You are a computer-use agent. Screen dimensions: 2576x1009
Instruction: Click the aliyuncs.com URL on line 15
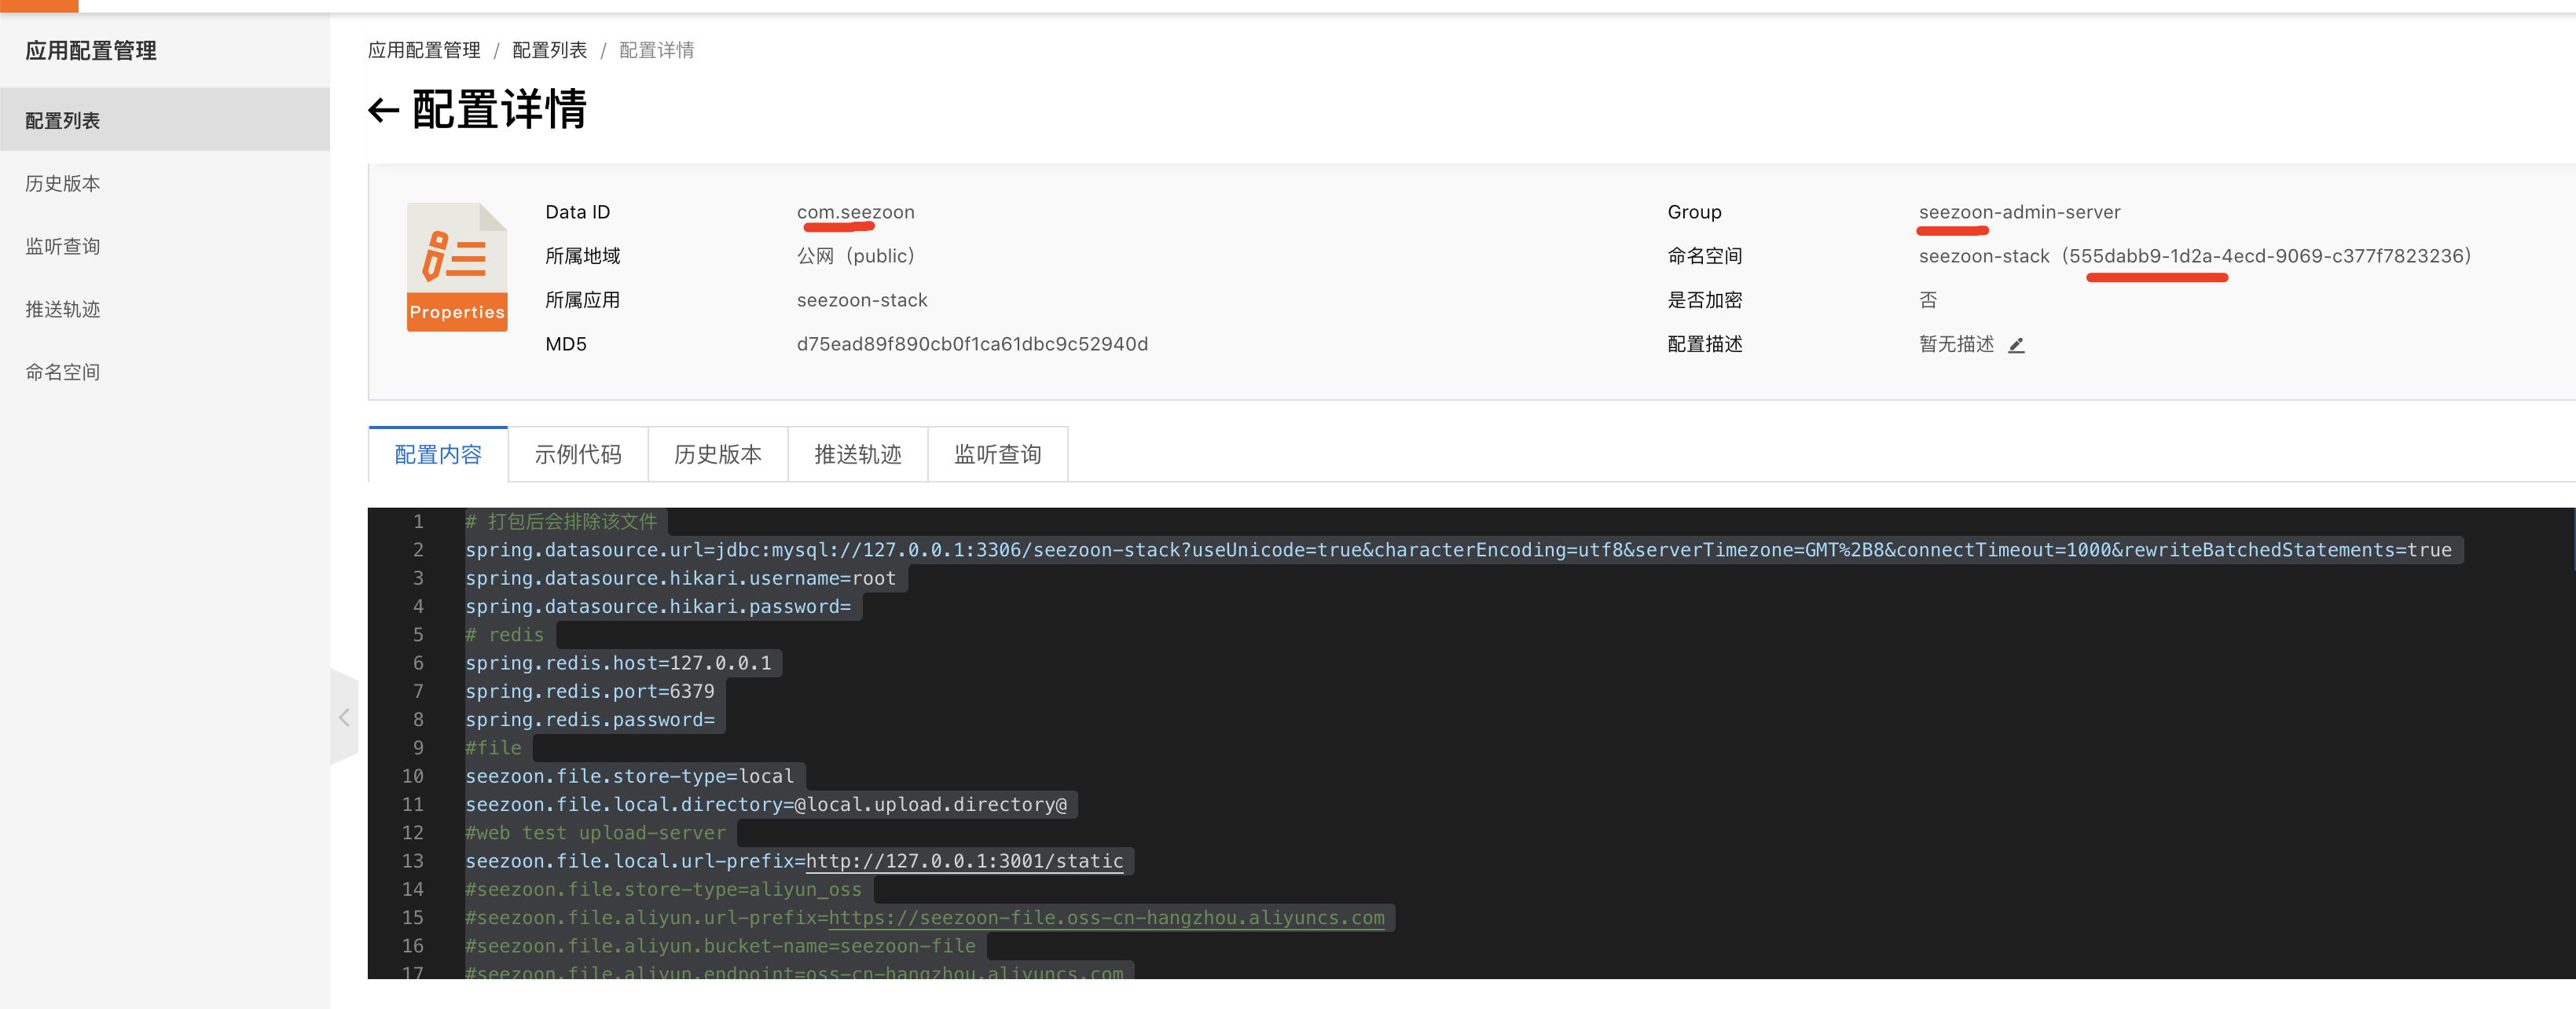(x=1106, y=918)
